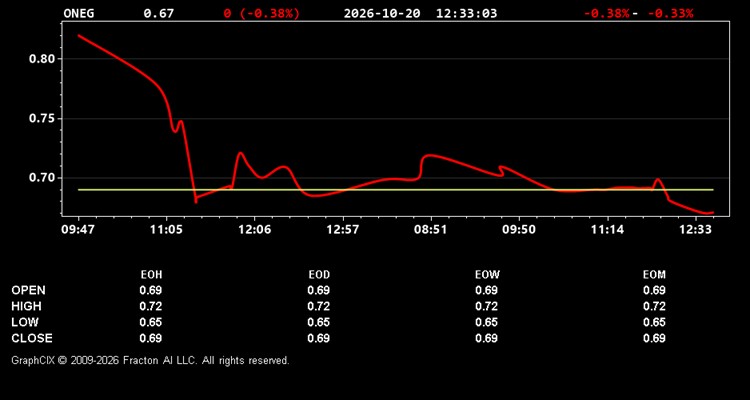Click the EOW OPEN value 0.69

(x=486, y=290)
